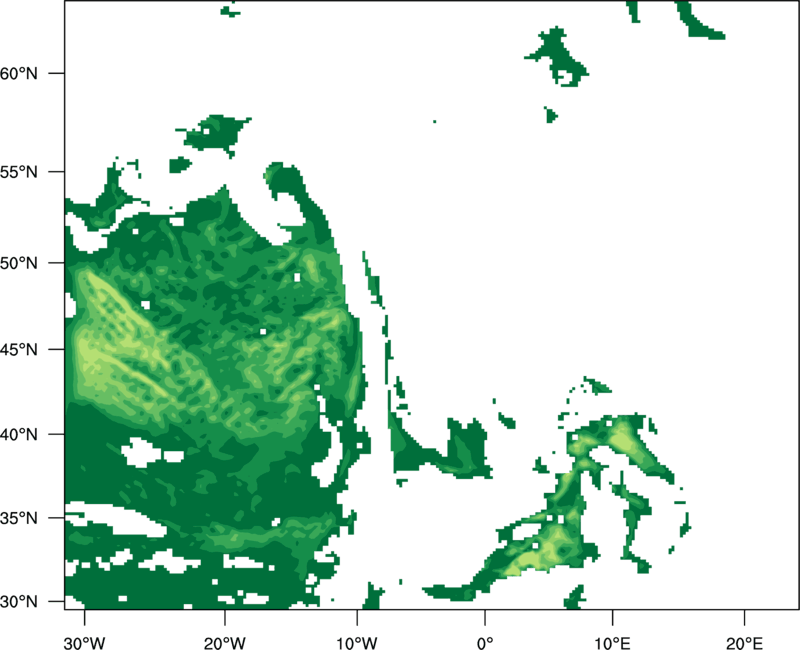Click the 55°N latitude label
This screenshot has height=650, width=800.
click(18, 172)
